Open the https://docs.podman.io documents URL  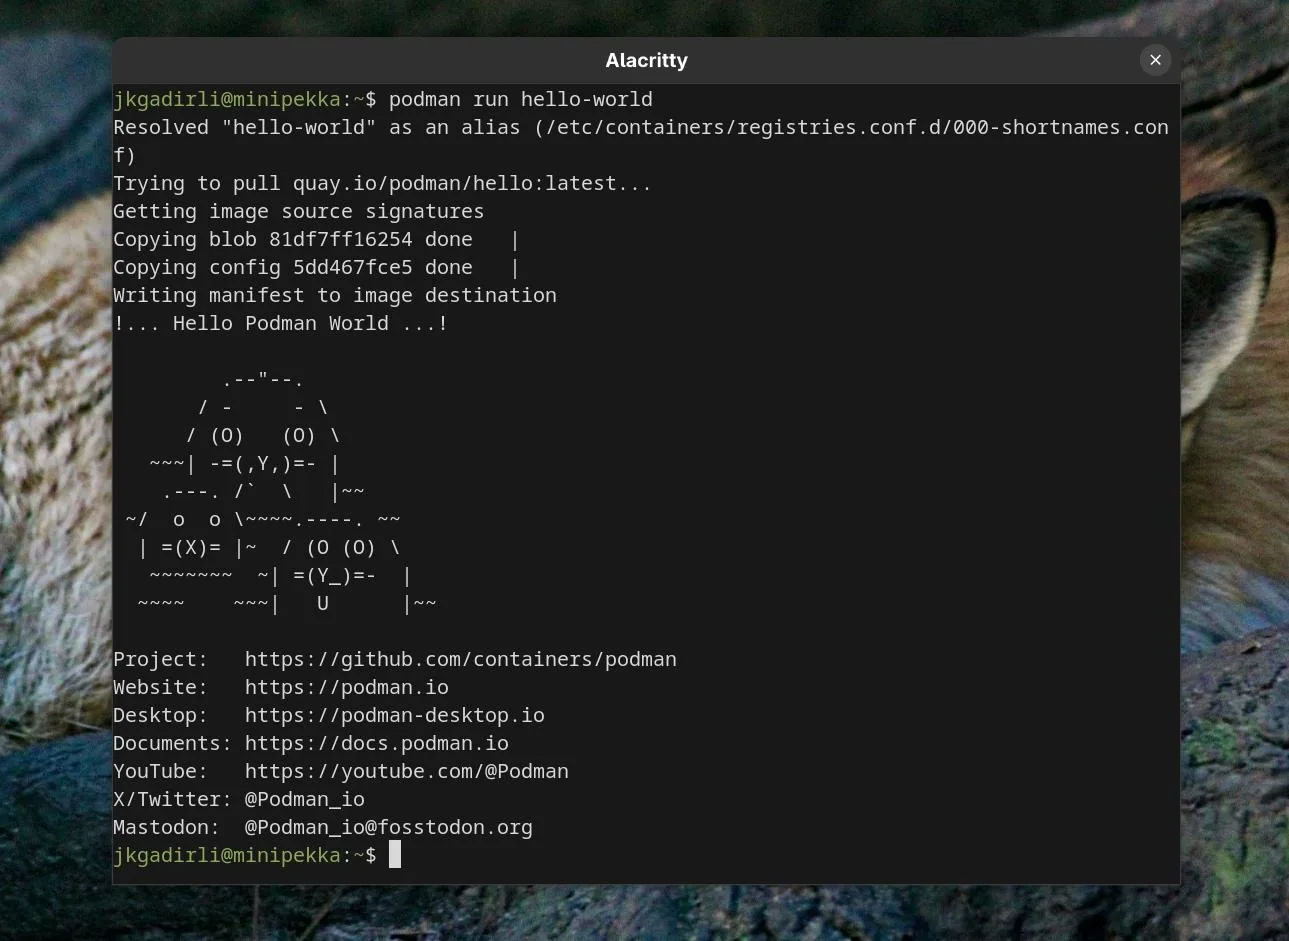point(377,743)
